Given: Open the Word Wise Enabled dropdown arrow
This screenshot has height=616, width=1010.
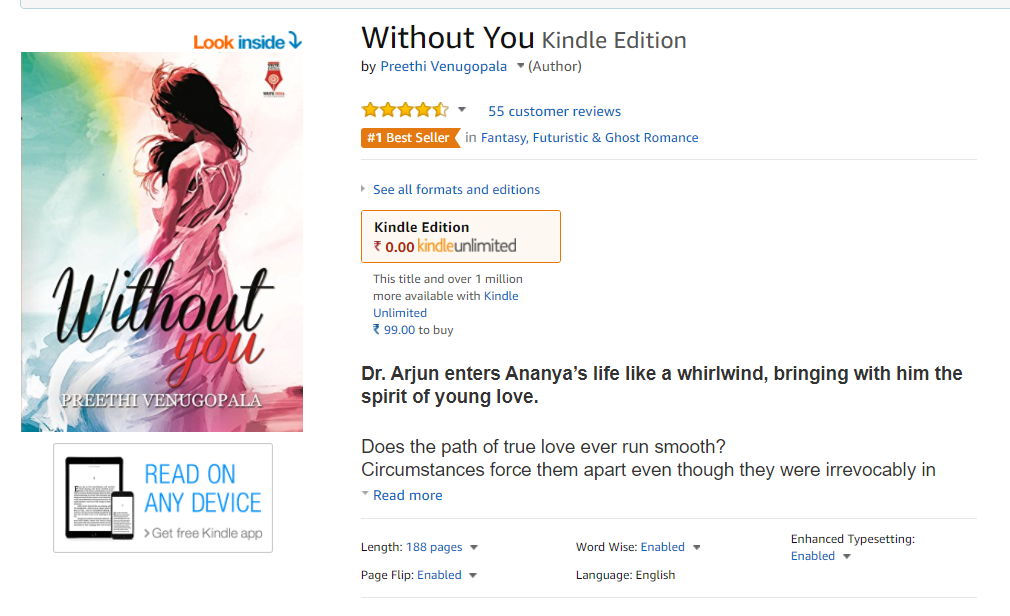Looking at the screenshot, I should point(696,548).
